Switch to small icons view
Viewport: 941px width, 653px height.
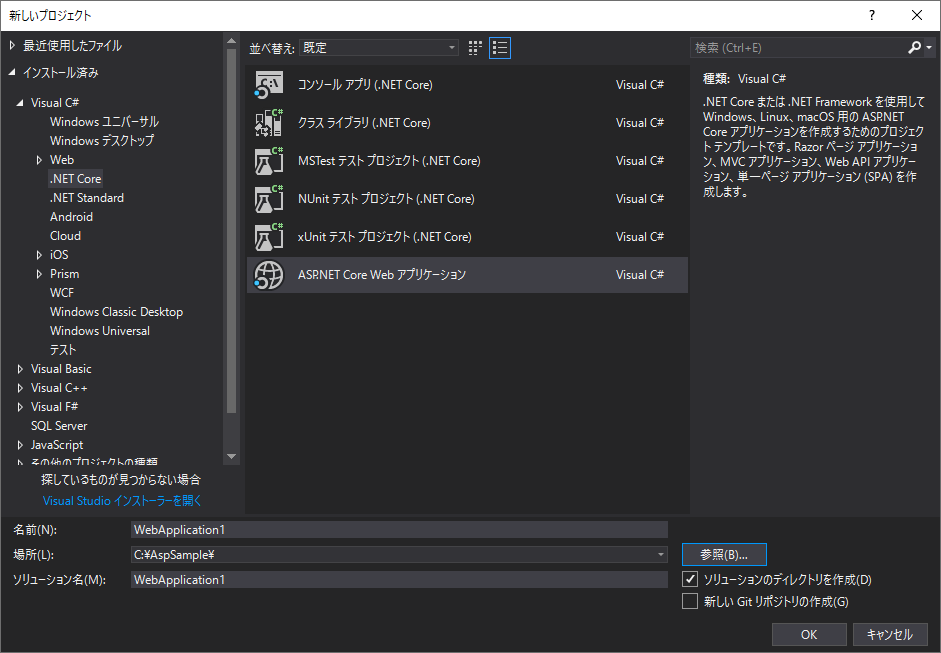point(474,47)
